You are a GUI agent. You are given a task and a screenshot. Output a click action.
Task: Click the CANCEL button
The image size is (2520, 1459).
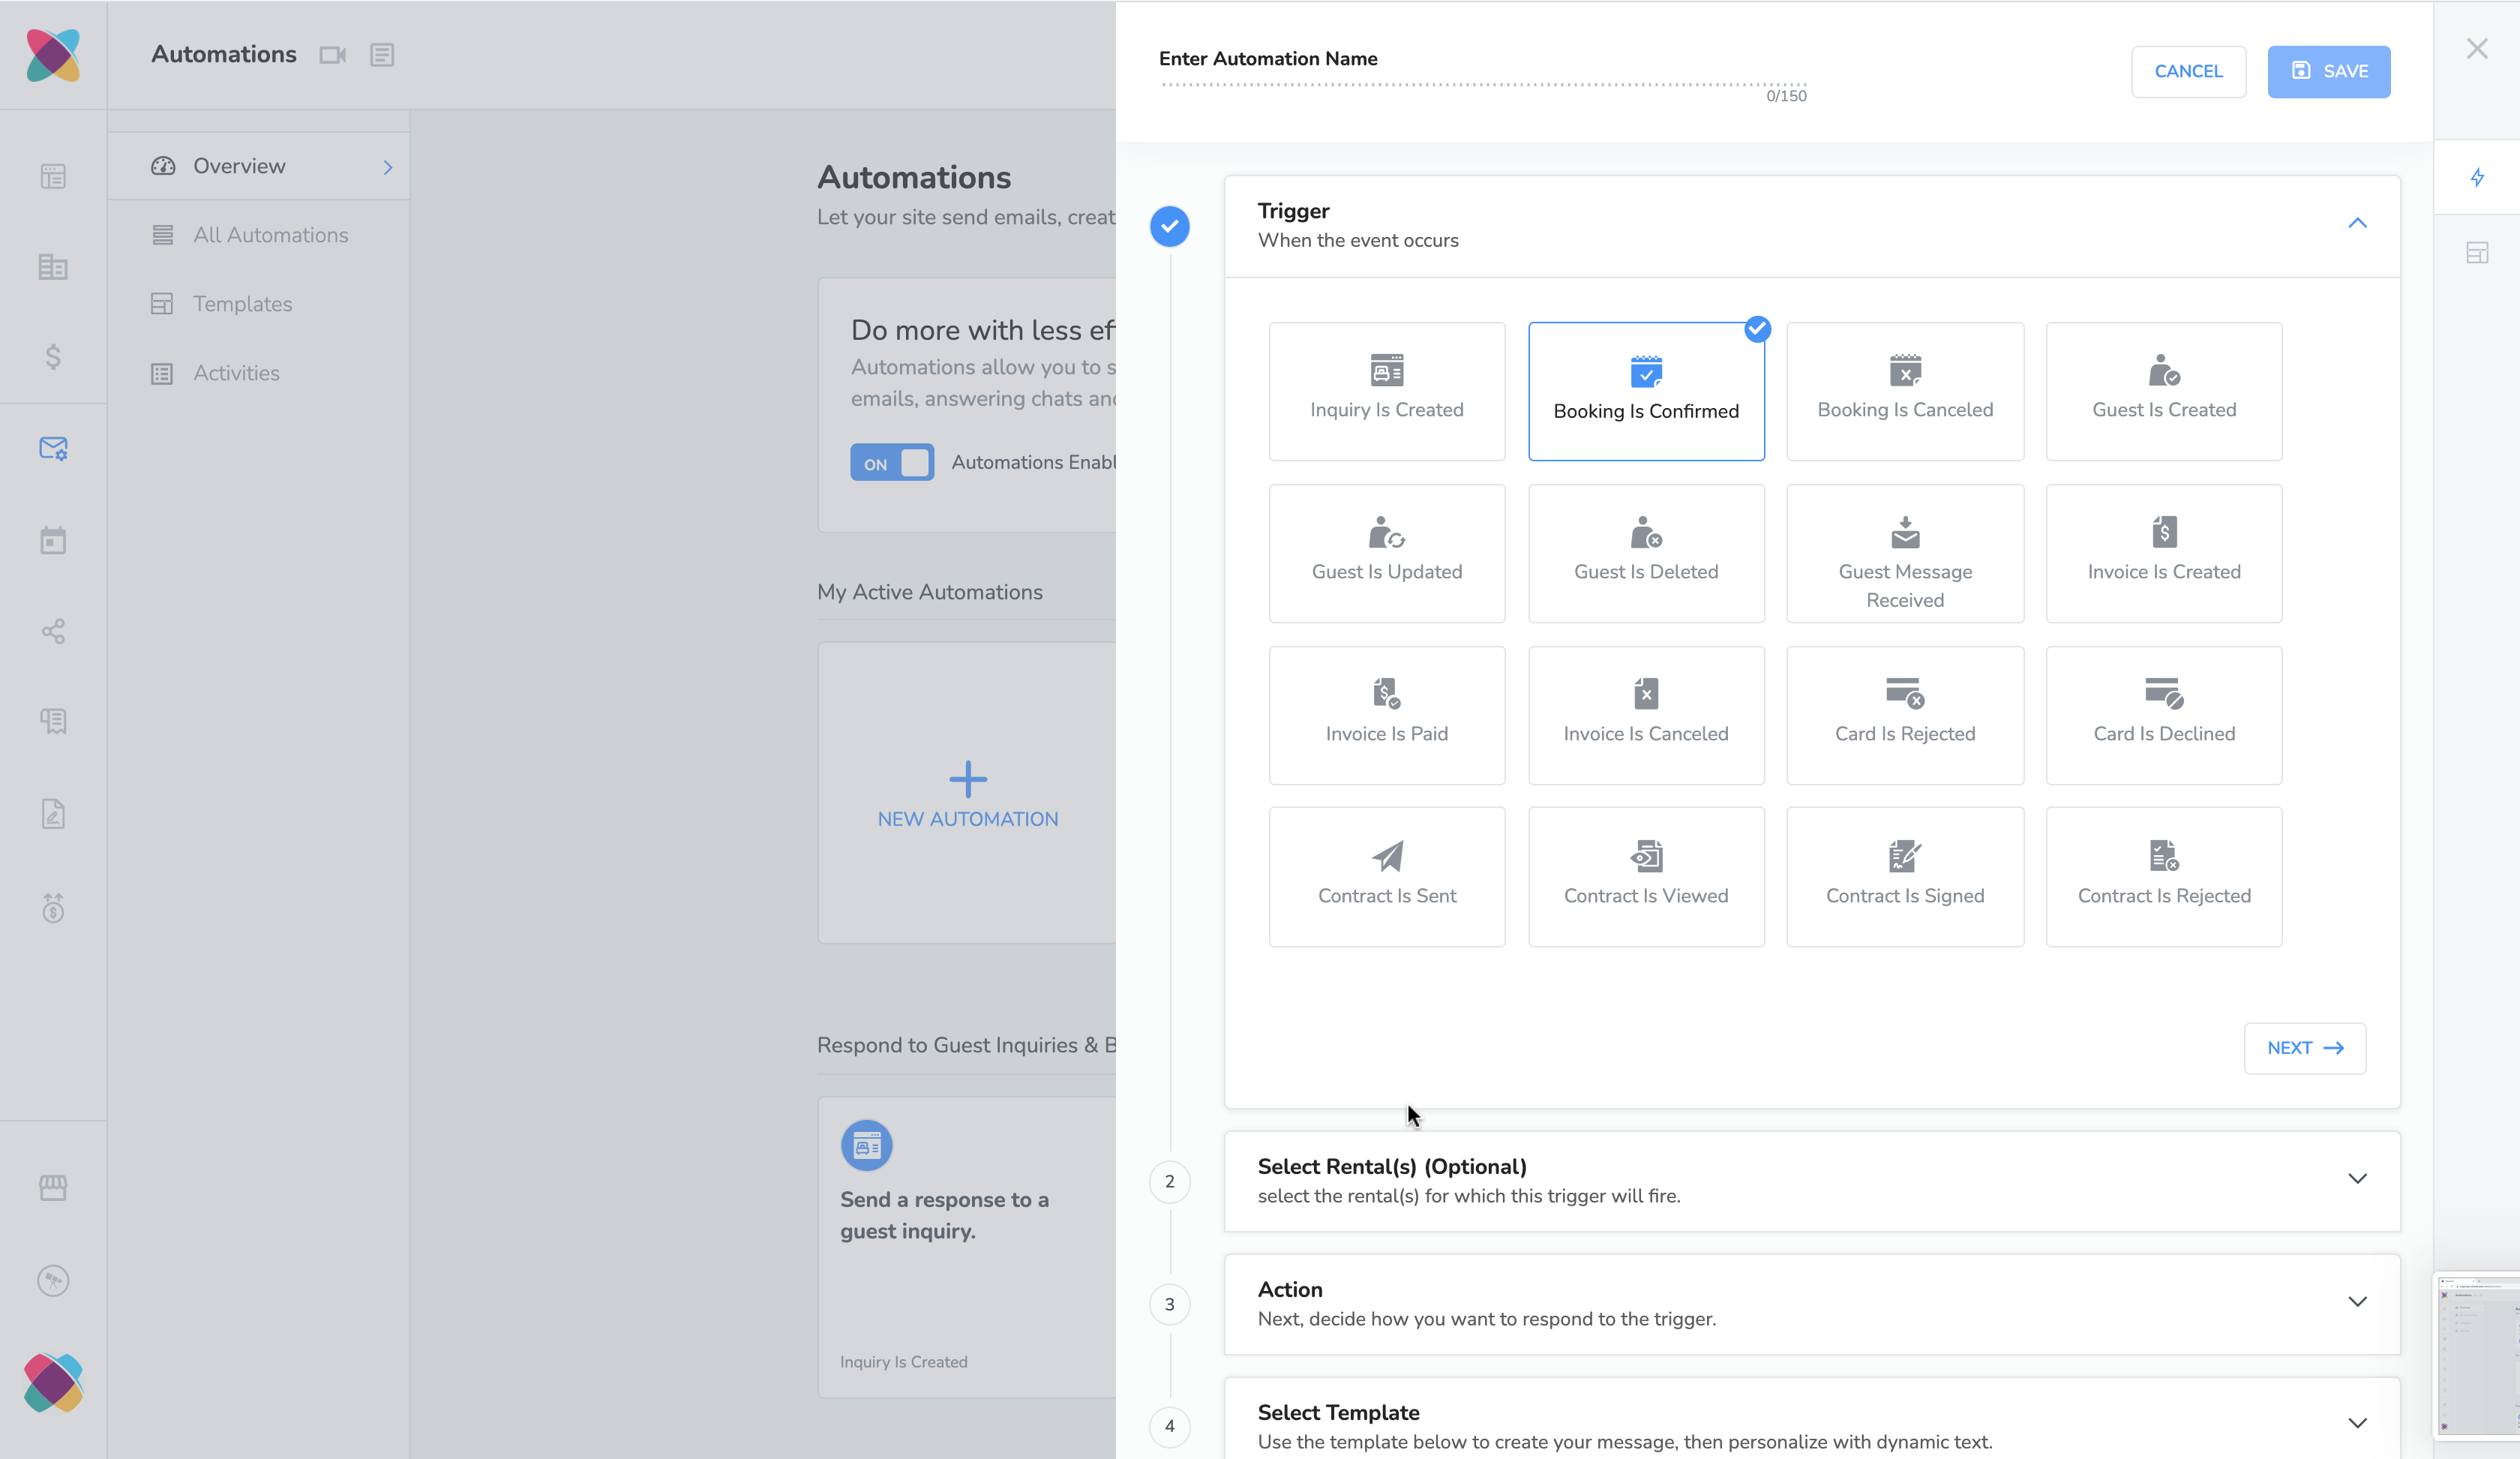point(2187,71)
